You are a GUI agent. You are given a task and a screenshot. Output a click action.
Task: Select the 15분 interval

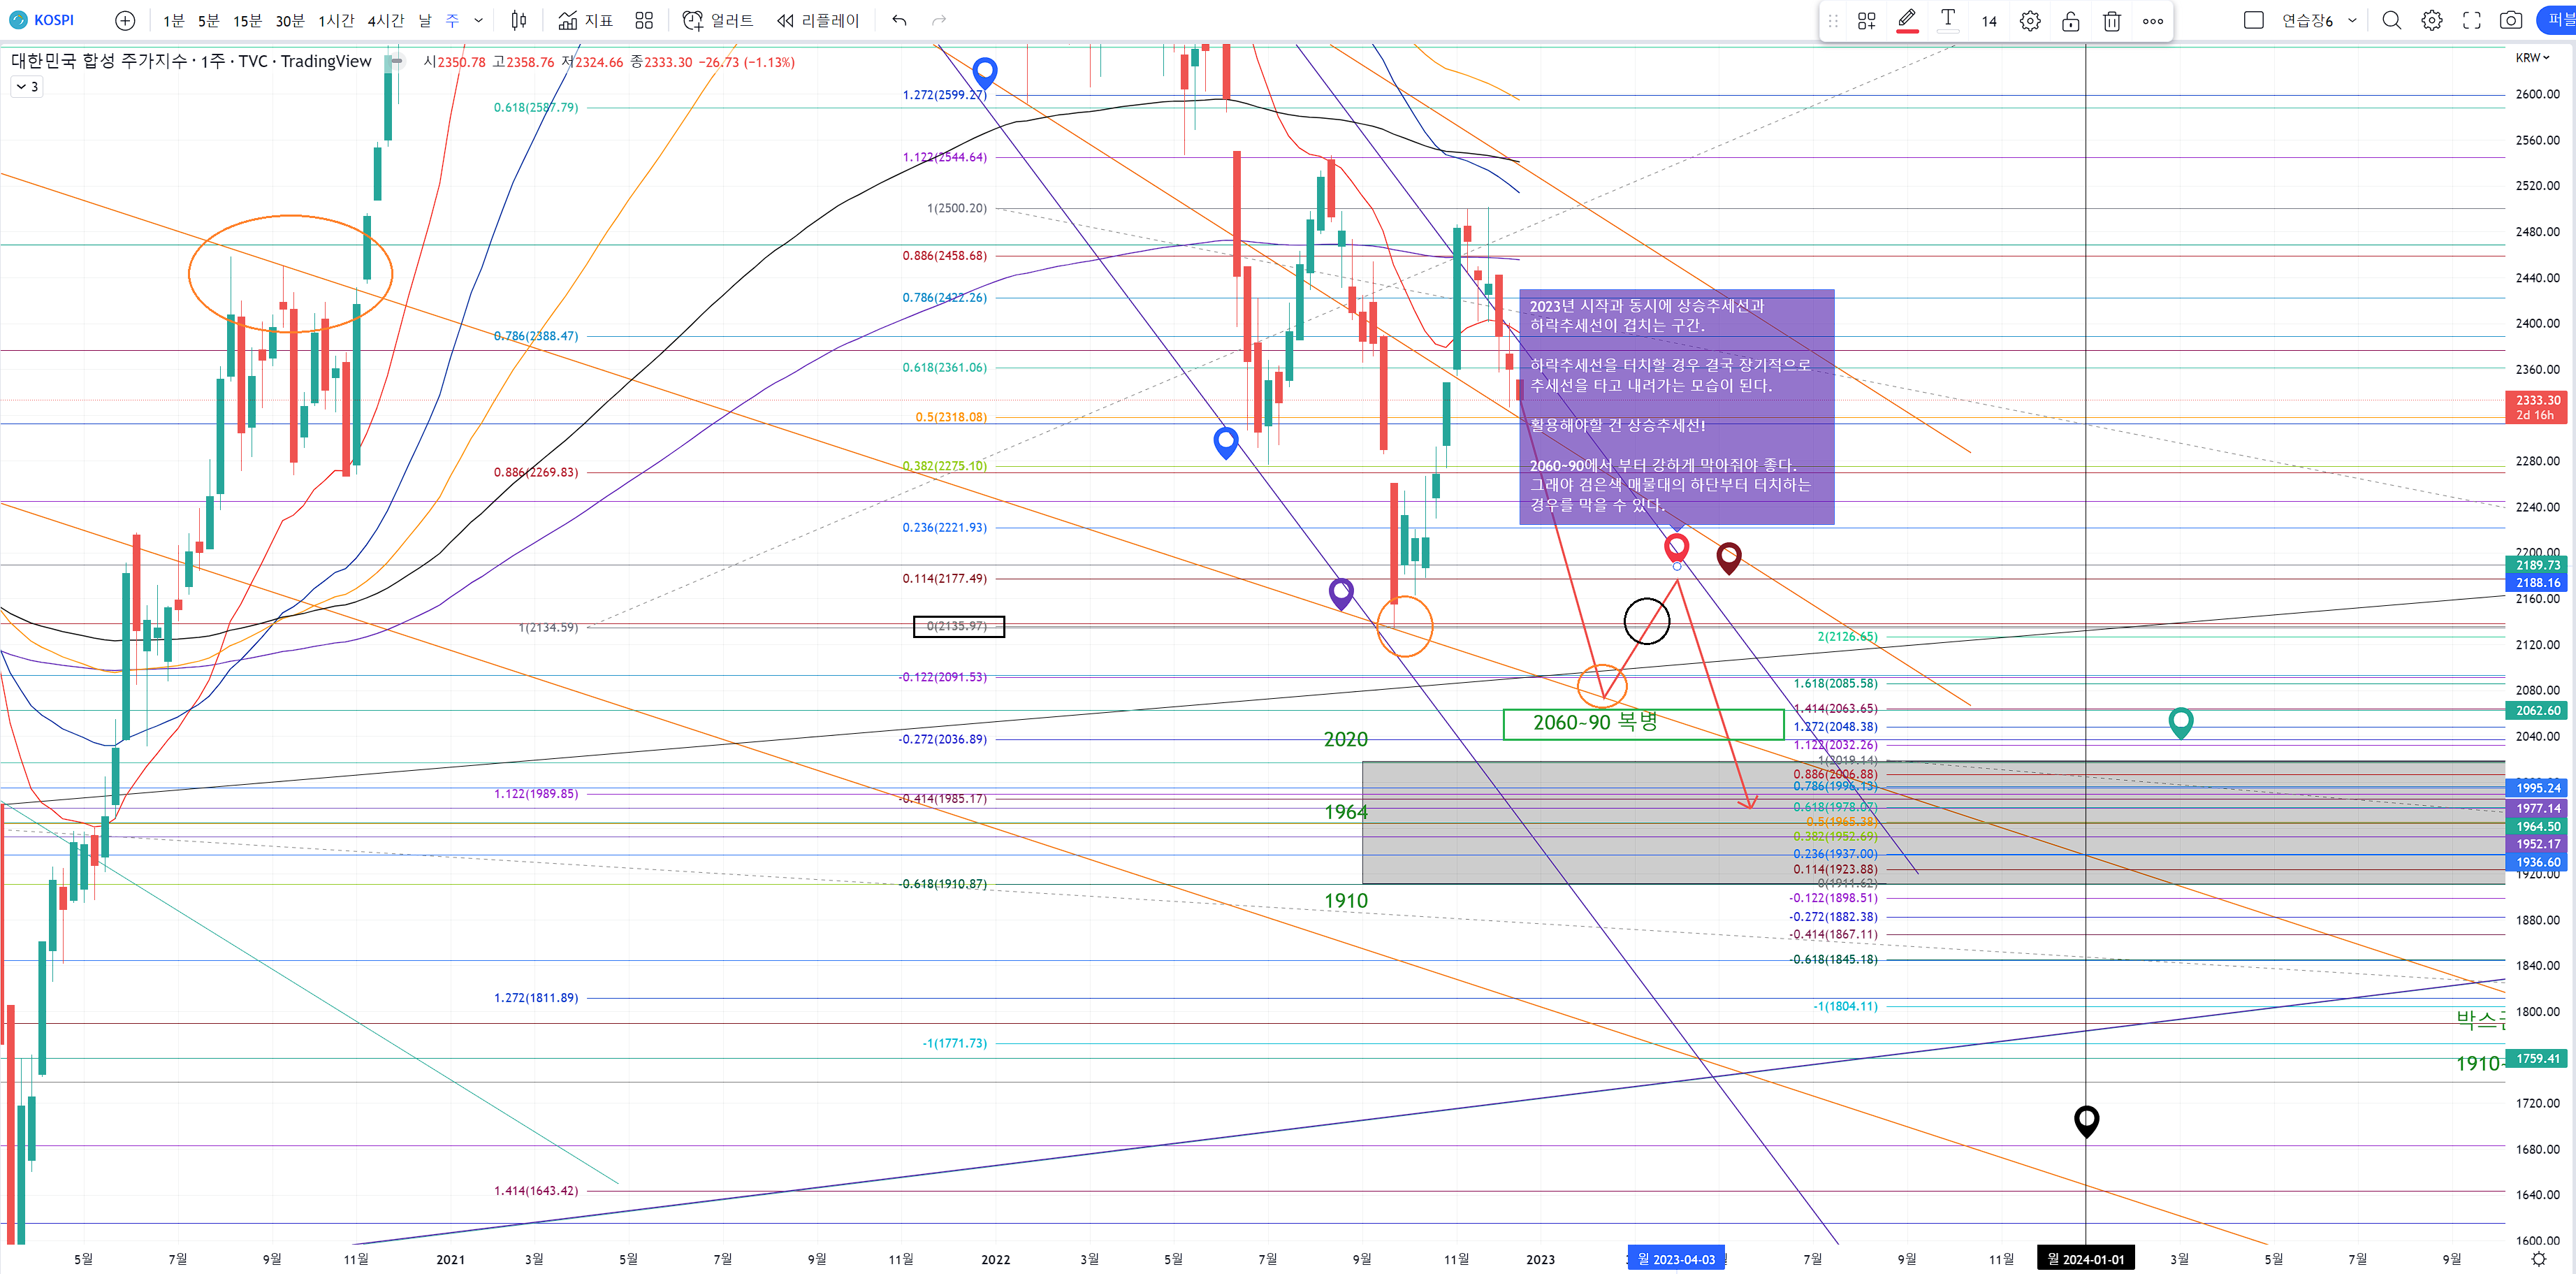point(247,20)
